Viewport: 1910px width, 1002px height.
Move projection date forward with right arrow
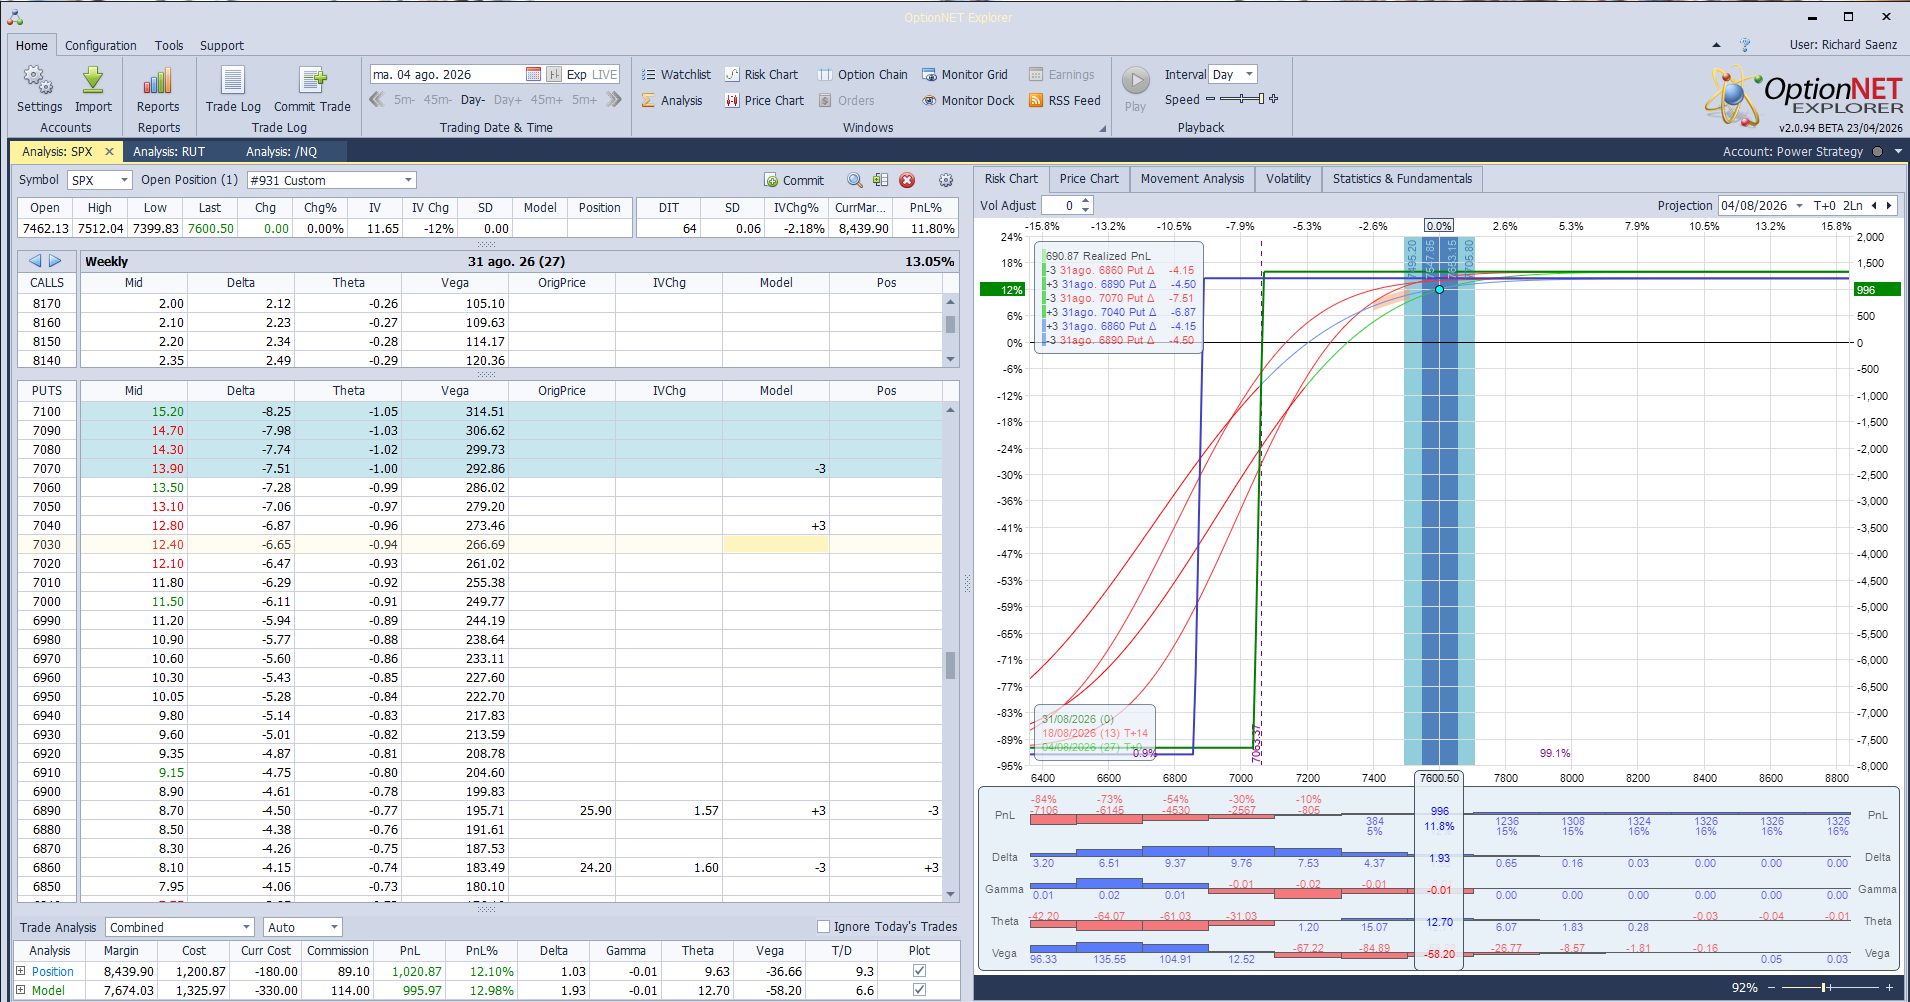coord(1889,205)
